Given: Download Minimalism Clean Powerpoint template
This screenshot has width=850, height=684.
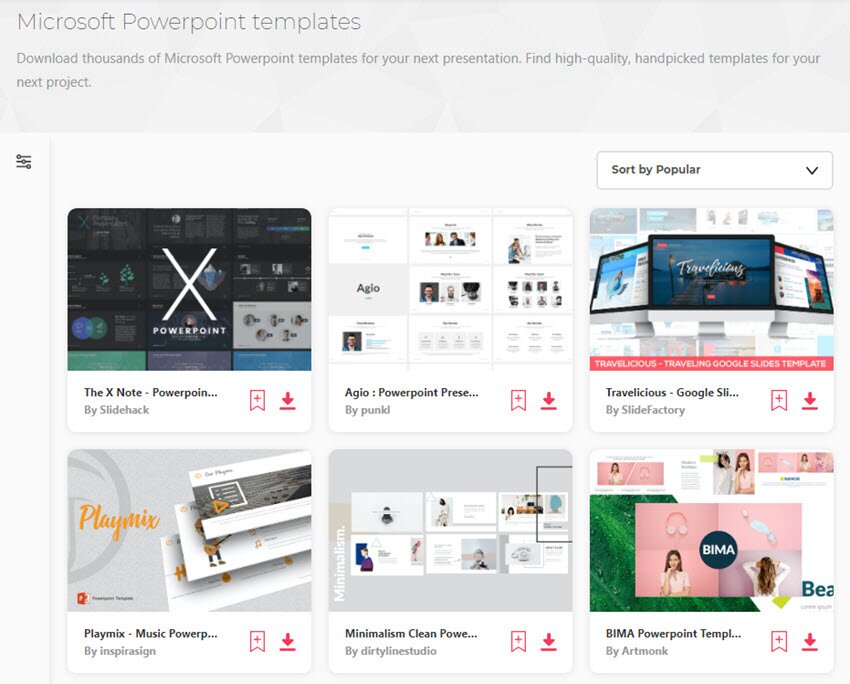Looking at the screenshot, I should [548, 642].
